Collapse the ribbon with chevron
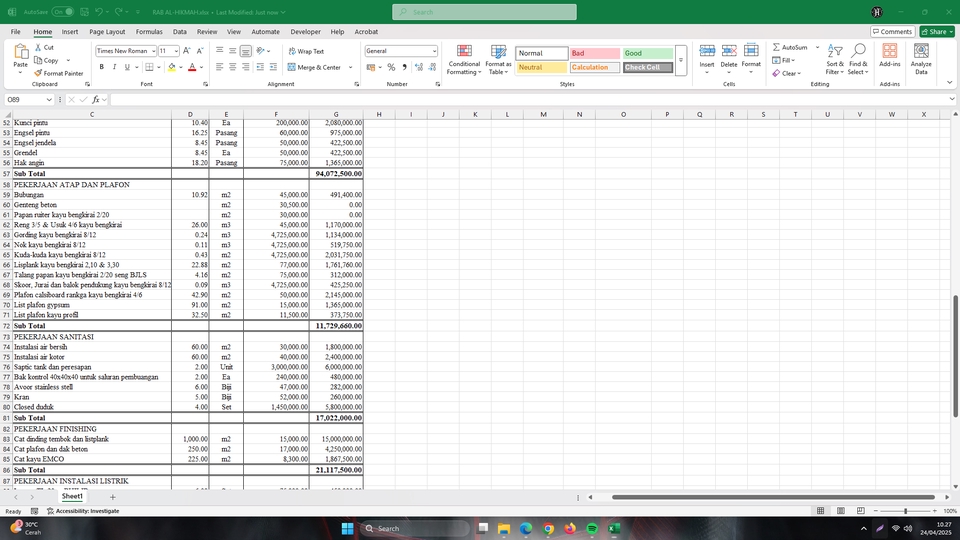 pos(950,83)
